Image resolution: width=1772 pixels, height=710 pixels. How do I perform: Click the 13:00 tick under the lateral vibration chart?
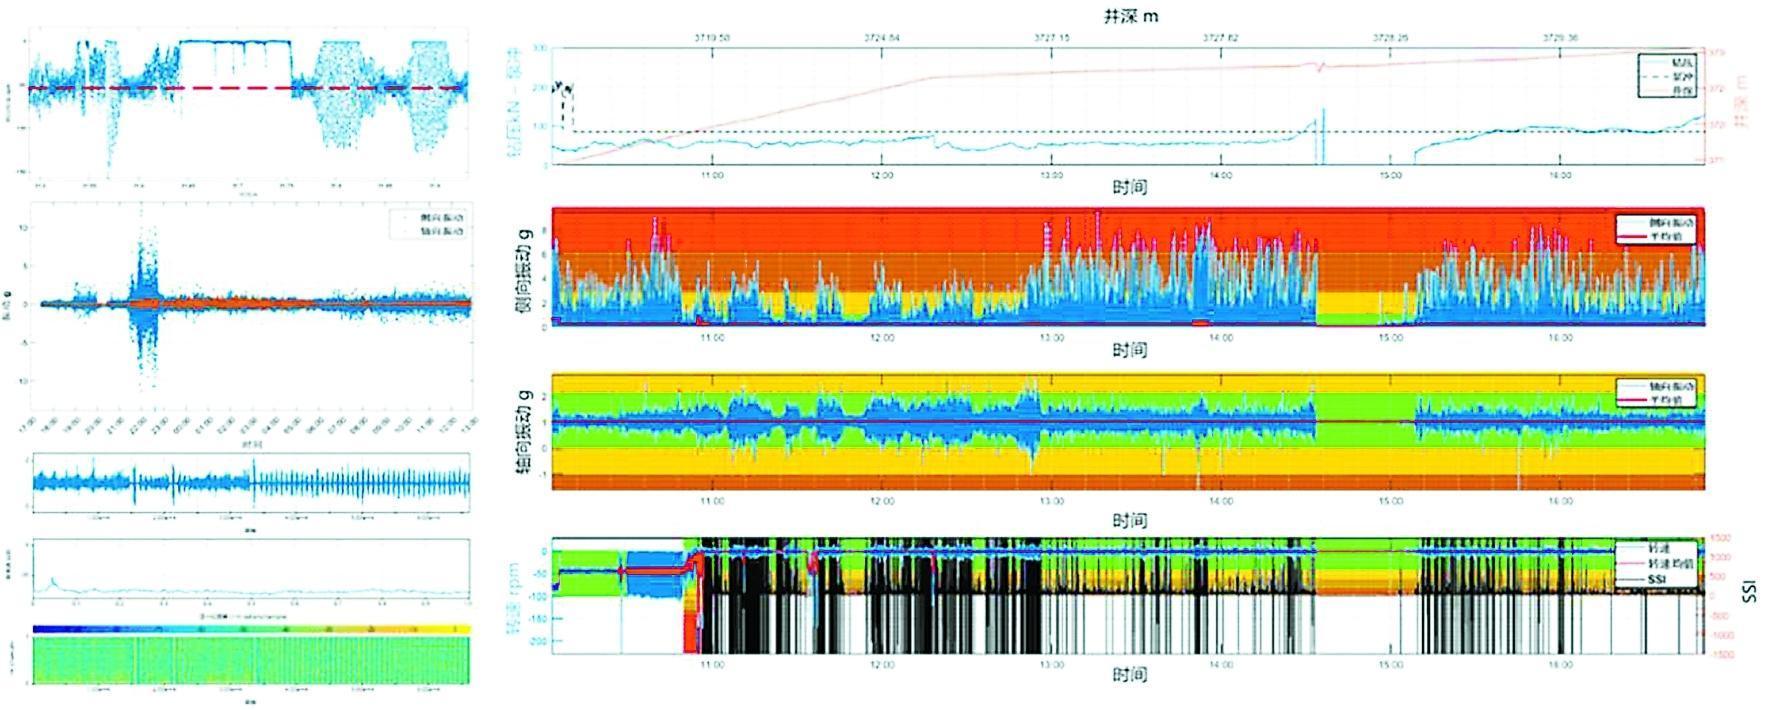tap(1051, 338)
